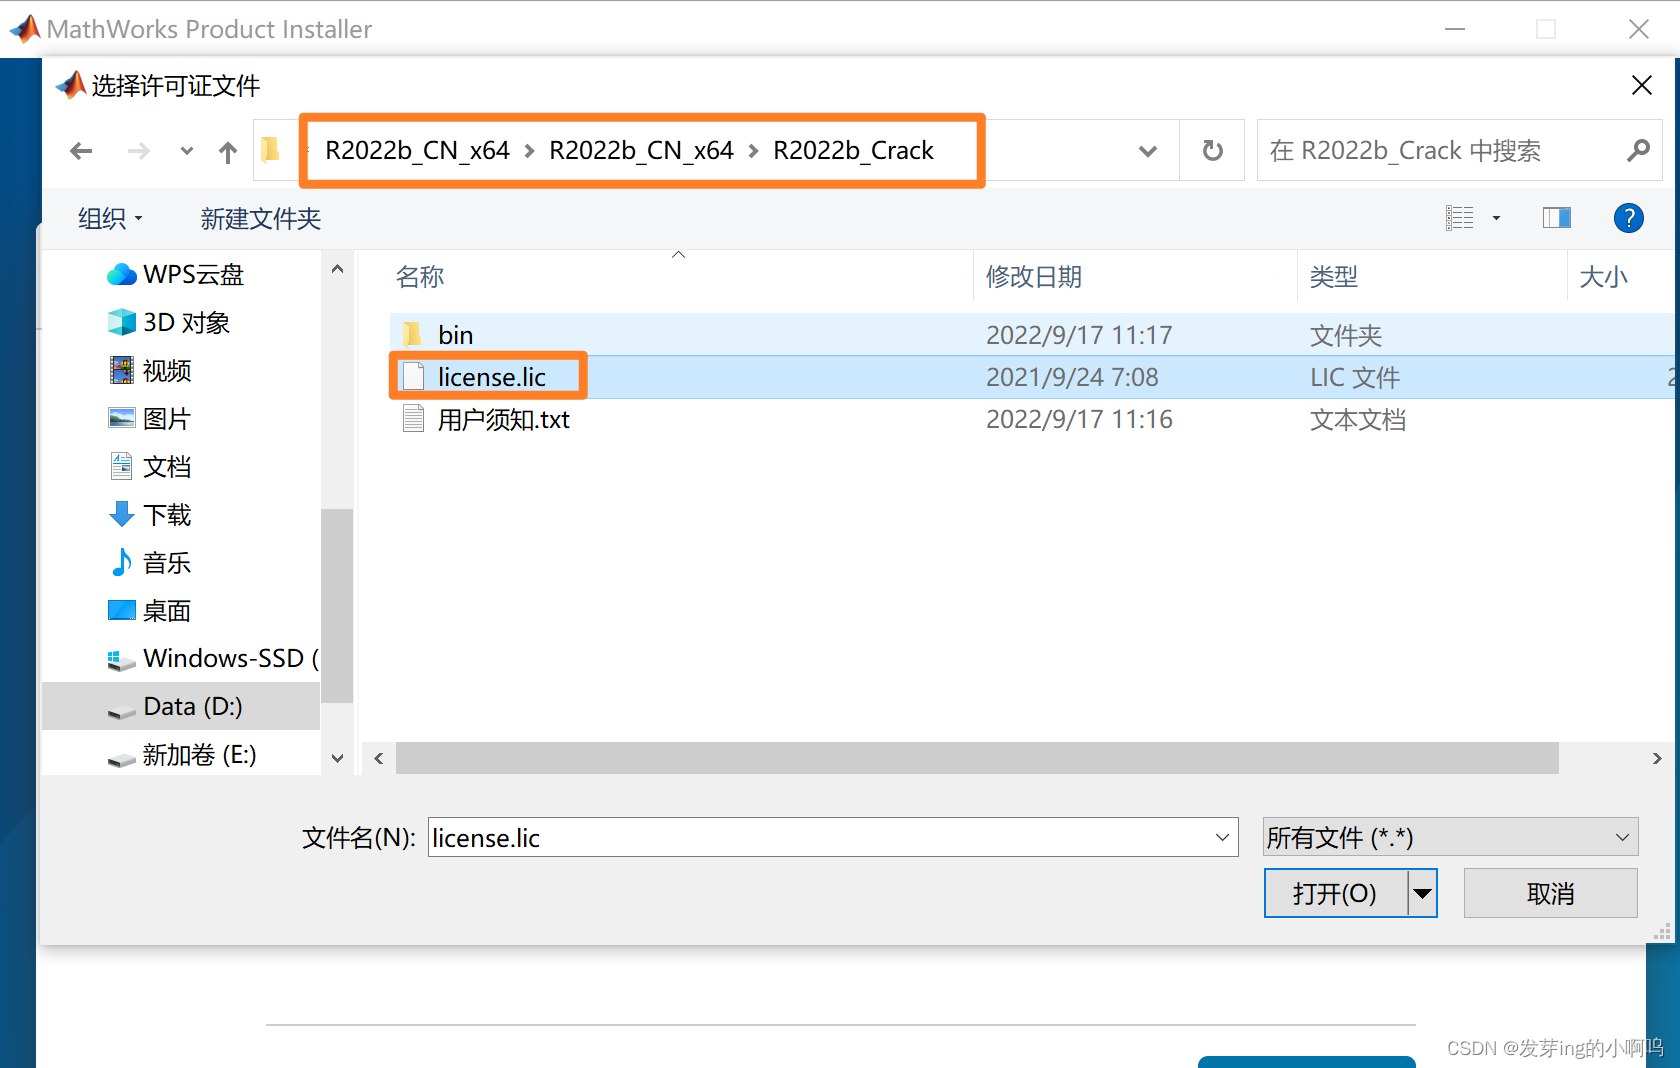This screenshot has width=1680, height=1068.
Task: Click the magnifier search icon
Action: tap(1638, 151)
